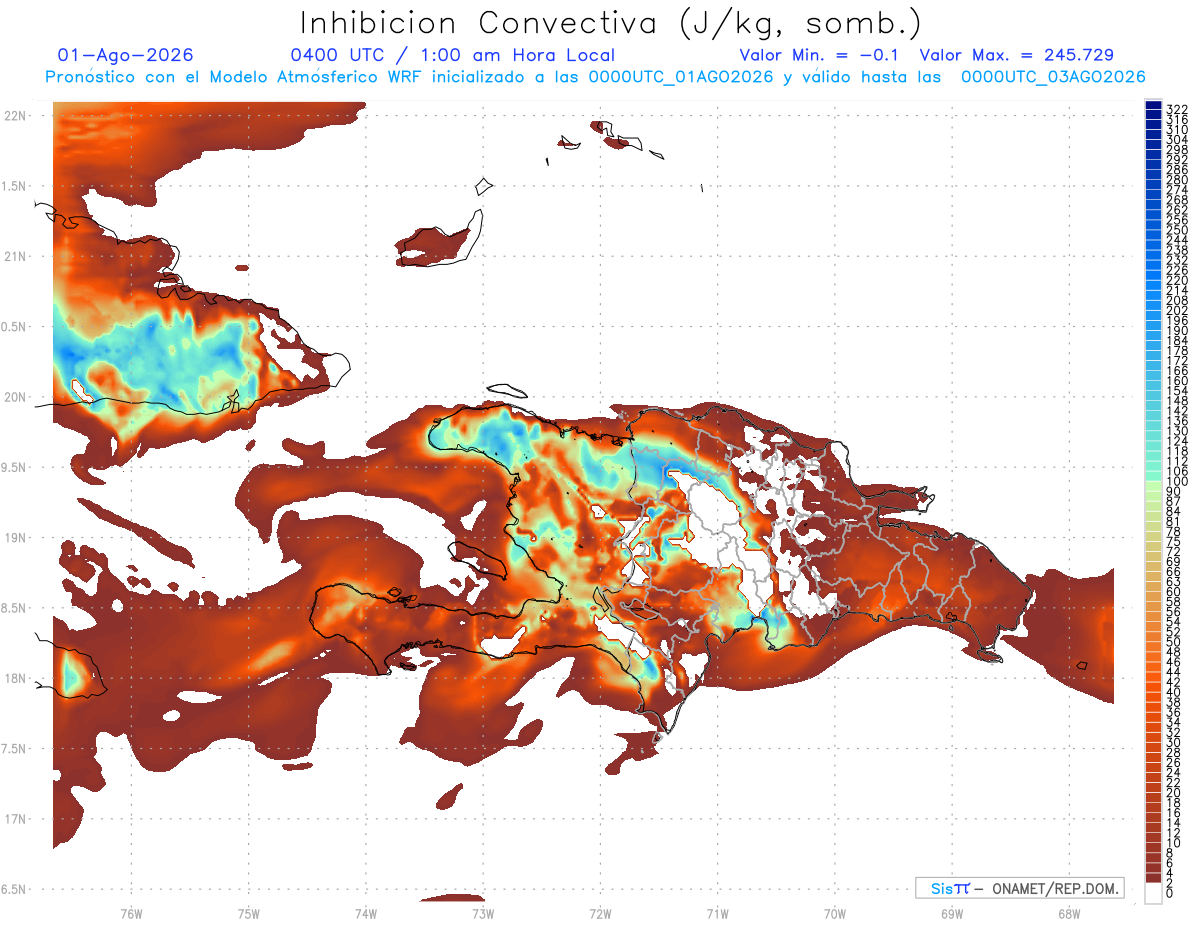
Task: Click the "69W" longitude label
Action: [x=952, y=913]
